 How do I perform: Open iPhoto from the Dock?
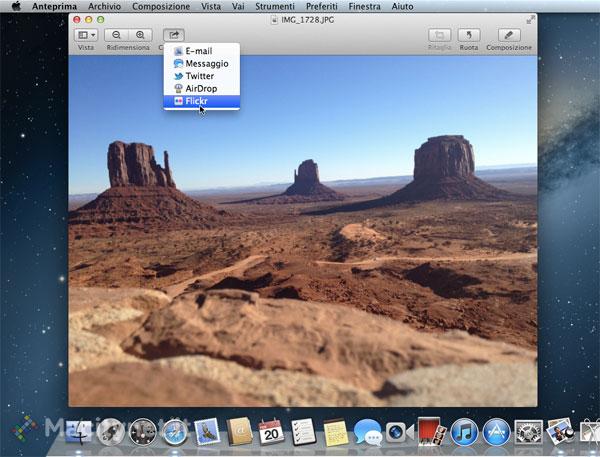pyautogui.click(x=561, y=432)
